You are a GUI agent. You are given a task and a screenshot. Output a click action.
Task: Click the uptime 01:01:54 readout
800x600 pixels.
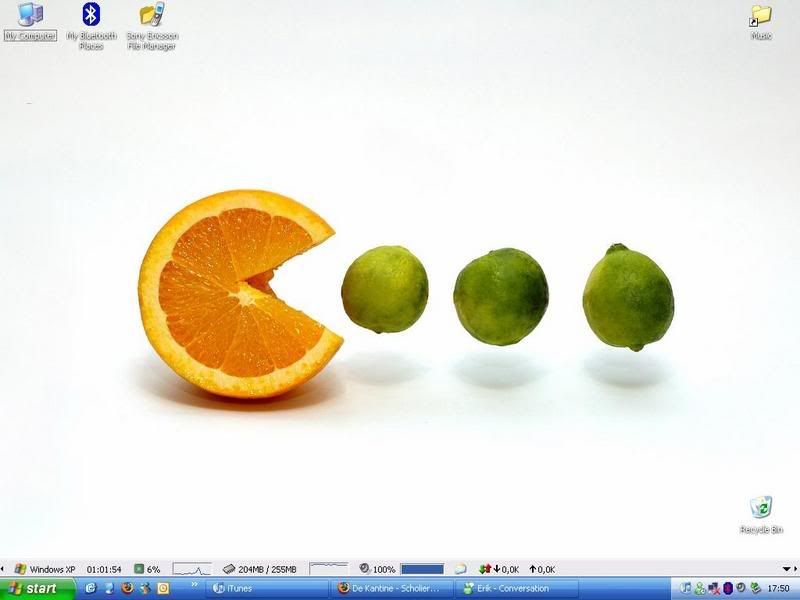tap(104, 569)
